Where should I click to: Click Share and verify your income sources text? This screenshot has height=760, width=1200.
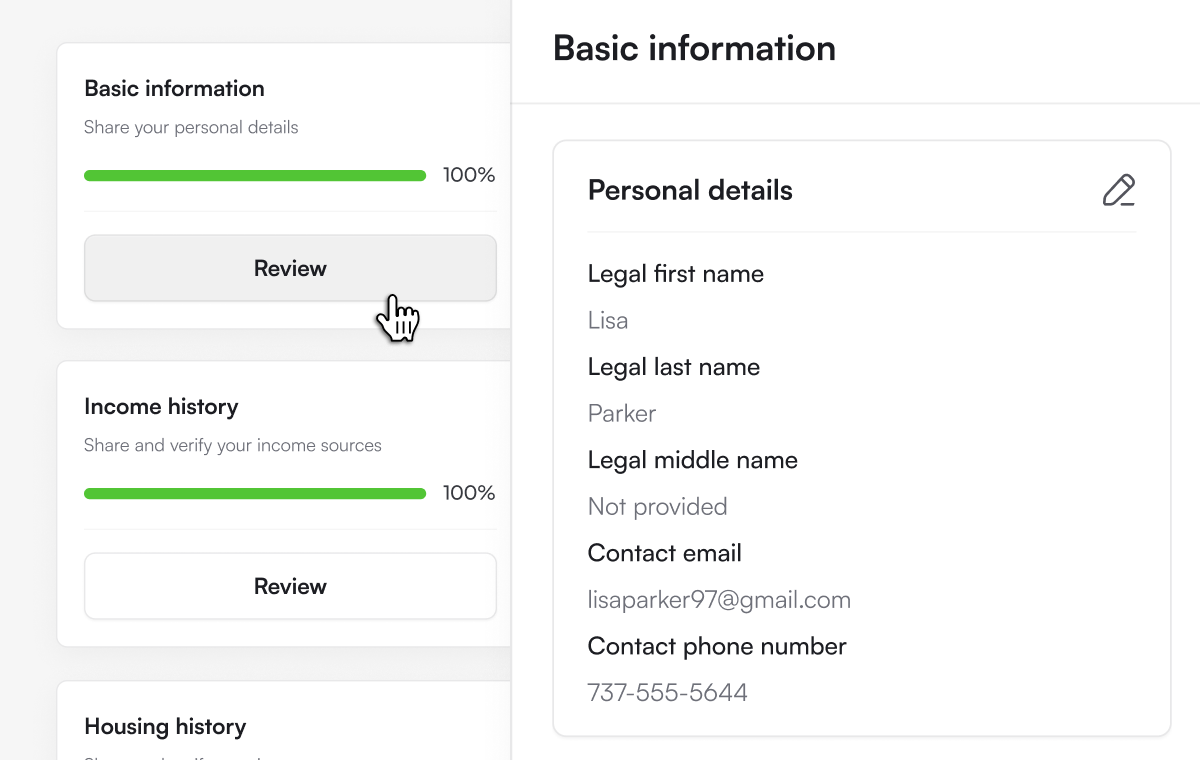[x=233, y=446]
